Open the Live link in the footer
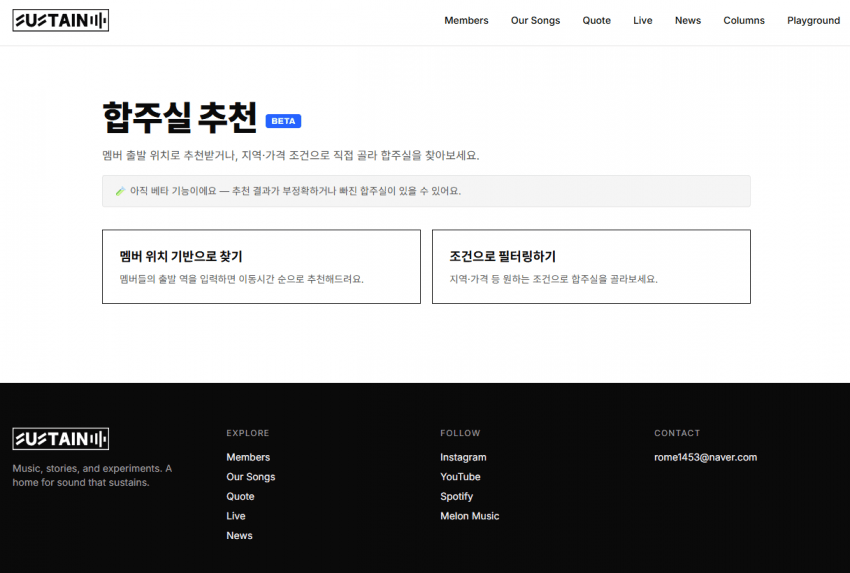850x573 pixels. coord(236,516)
